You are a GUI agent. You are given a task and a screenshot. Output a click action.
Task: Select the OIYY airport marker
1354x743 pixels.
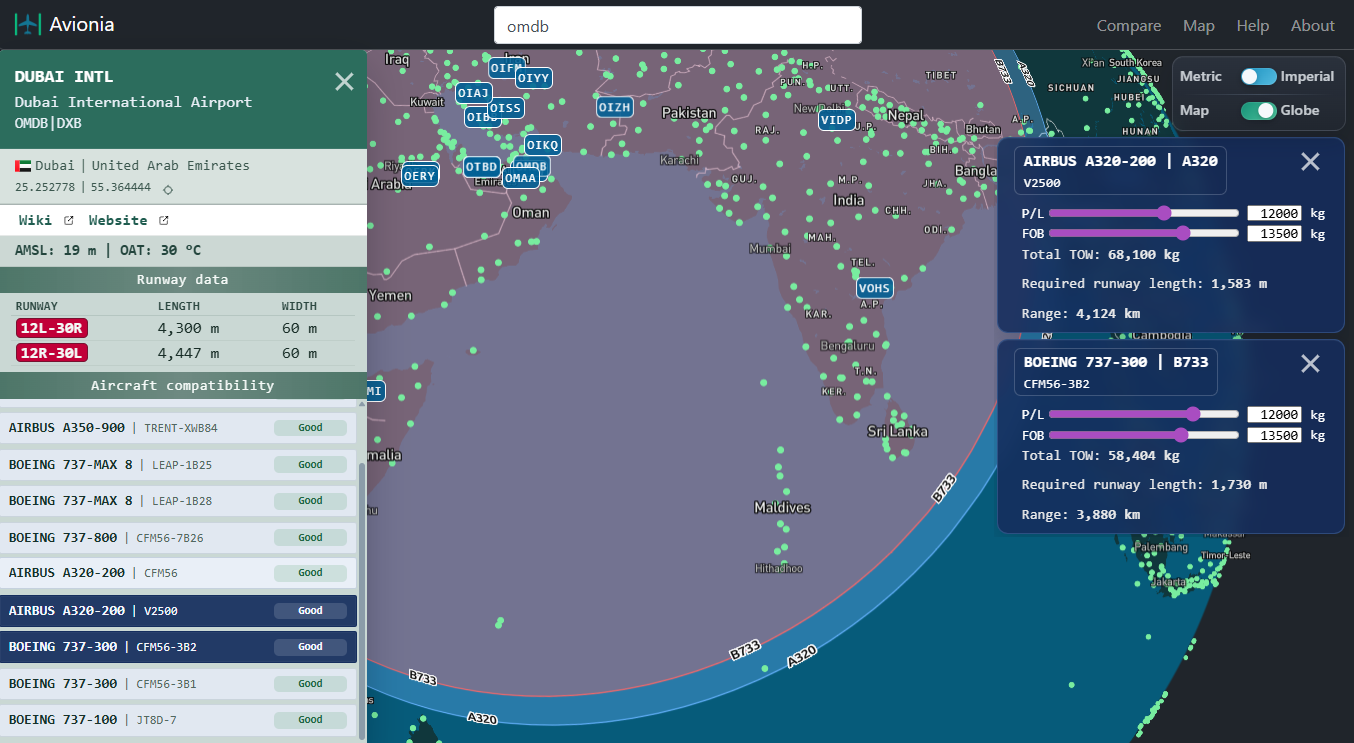(534, 78)
